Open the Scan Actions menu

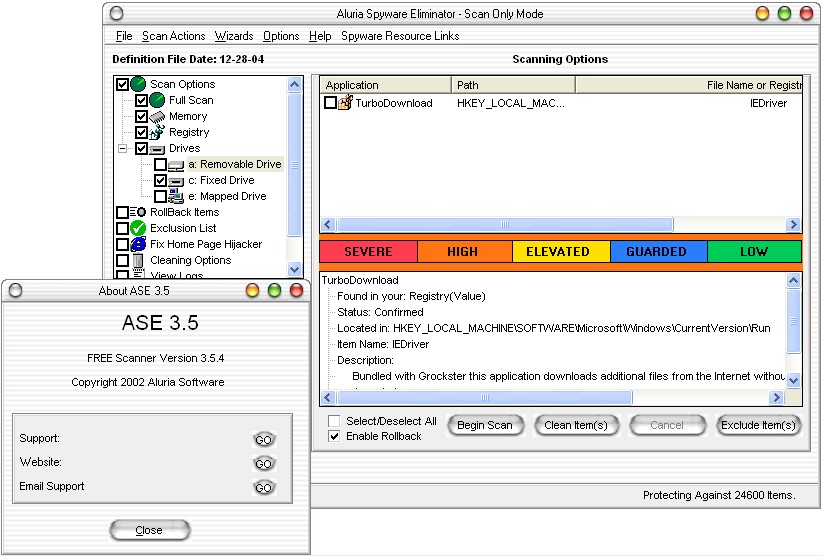click(174, 36)
